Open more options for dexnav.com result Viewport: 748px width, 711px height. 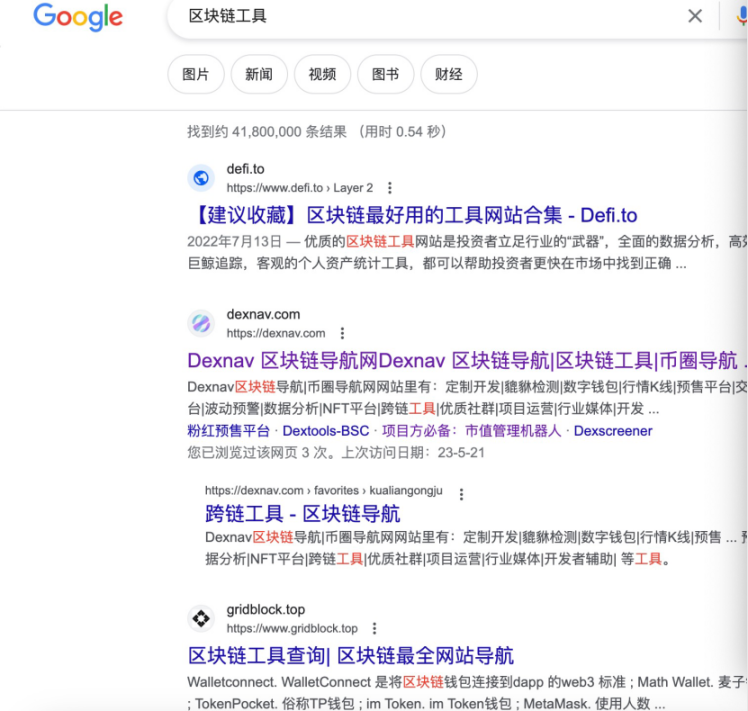(342, 333)
